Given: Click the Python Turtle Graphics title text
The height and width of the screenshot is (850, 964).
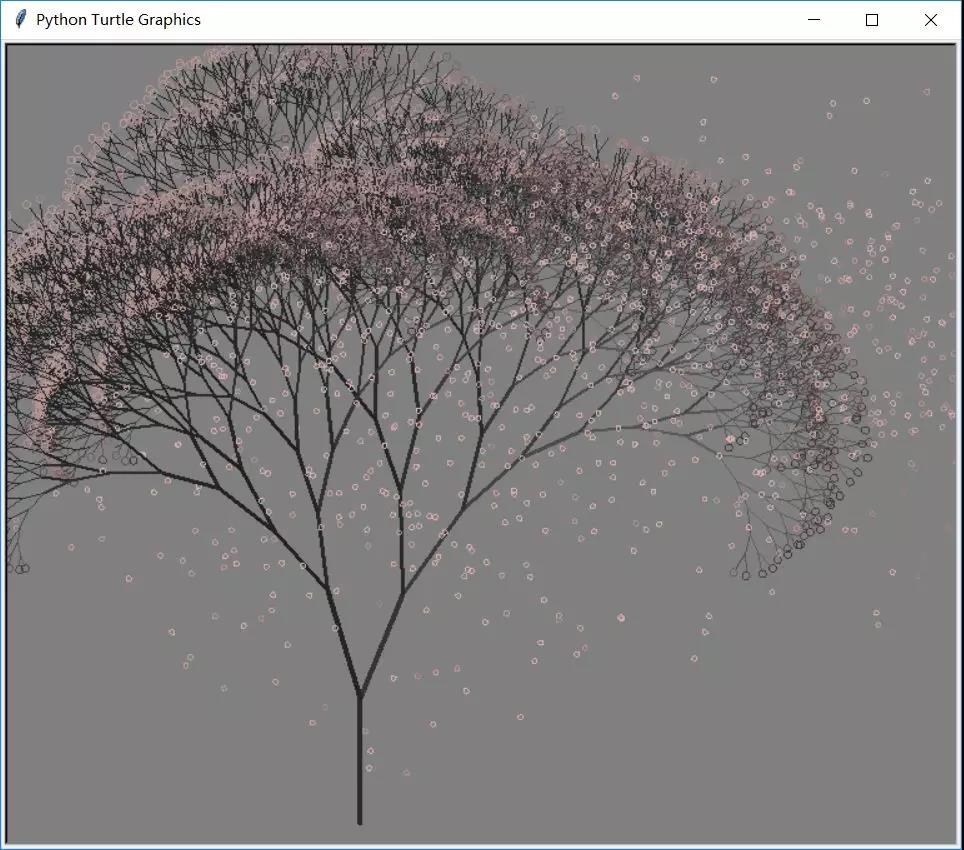Looking at the screenshot, I should click(x=119, y=19).
